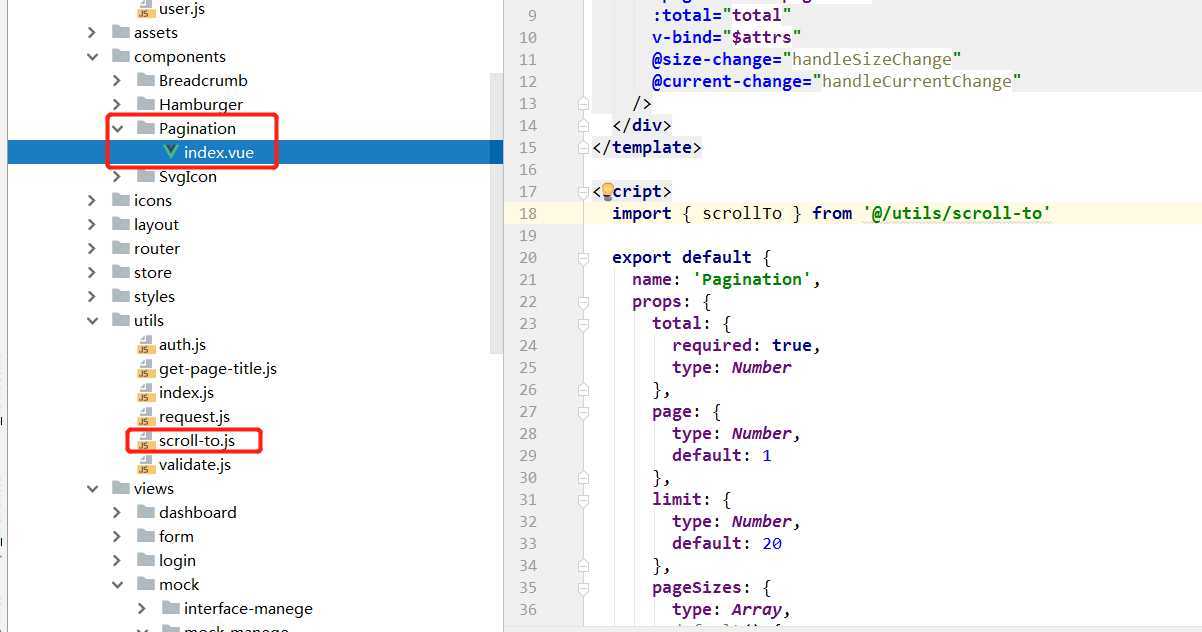Collapse the views folder arrow
Viewport: 1202px width, 632px height.
[x=93, y=489]
